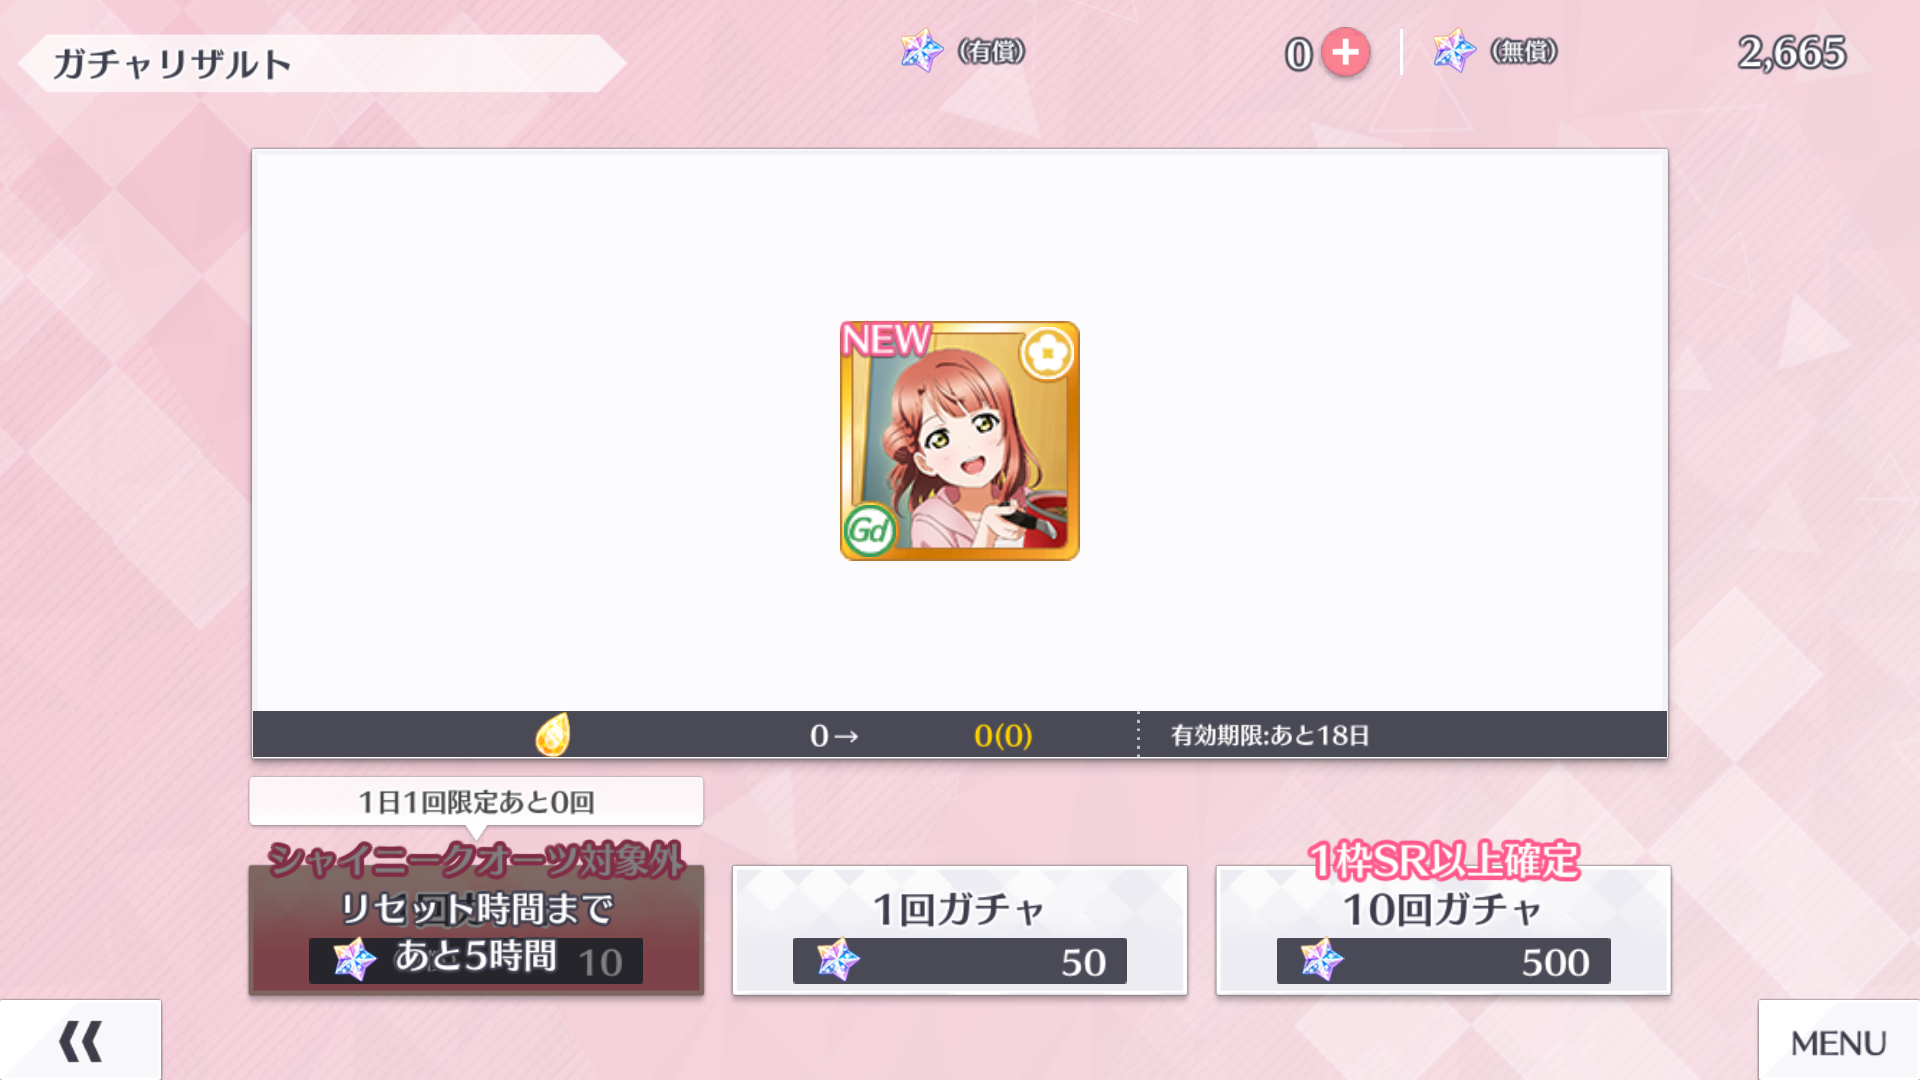The width and height of the screenshot is (1920, 1080).
Task: Click the free star gem icon (無償)
Action: 1454,51
